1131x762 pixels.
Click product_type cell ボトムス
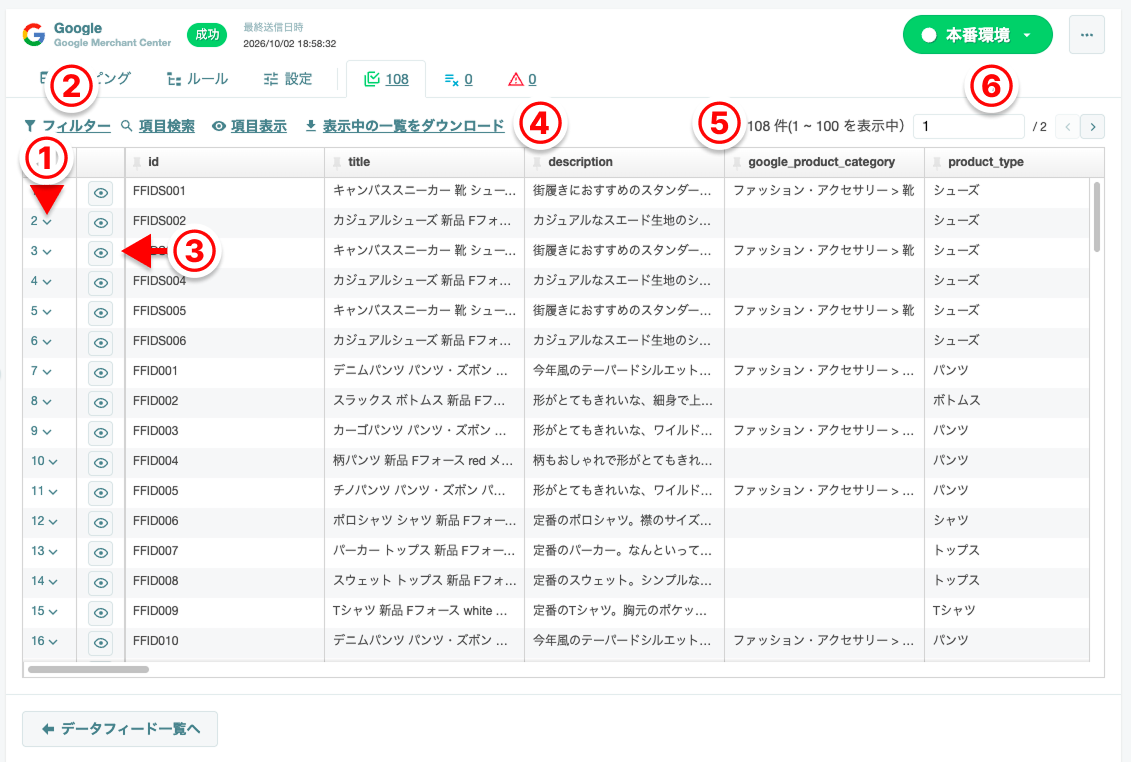coord(956,401)
